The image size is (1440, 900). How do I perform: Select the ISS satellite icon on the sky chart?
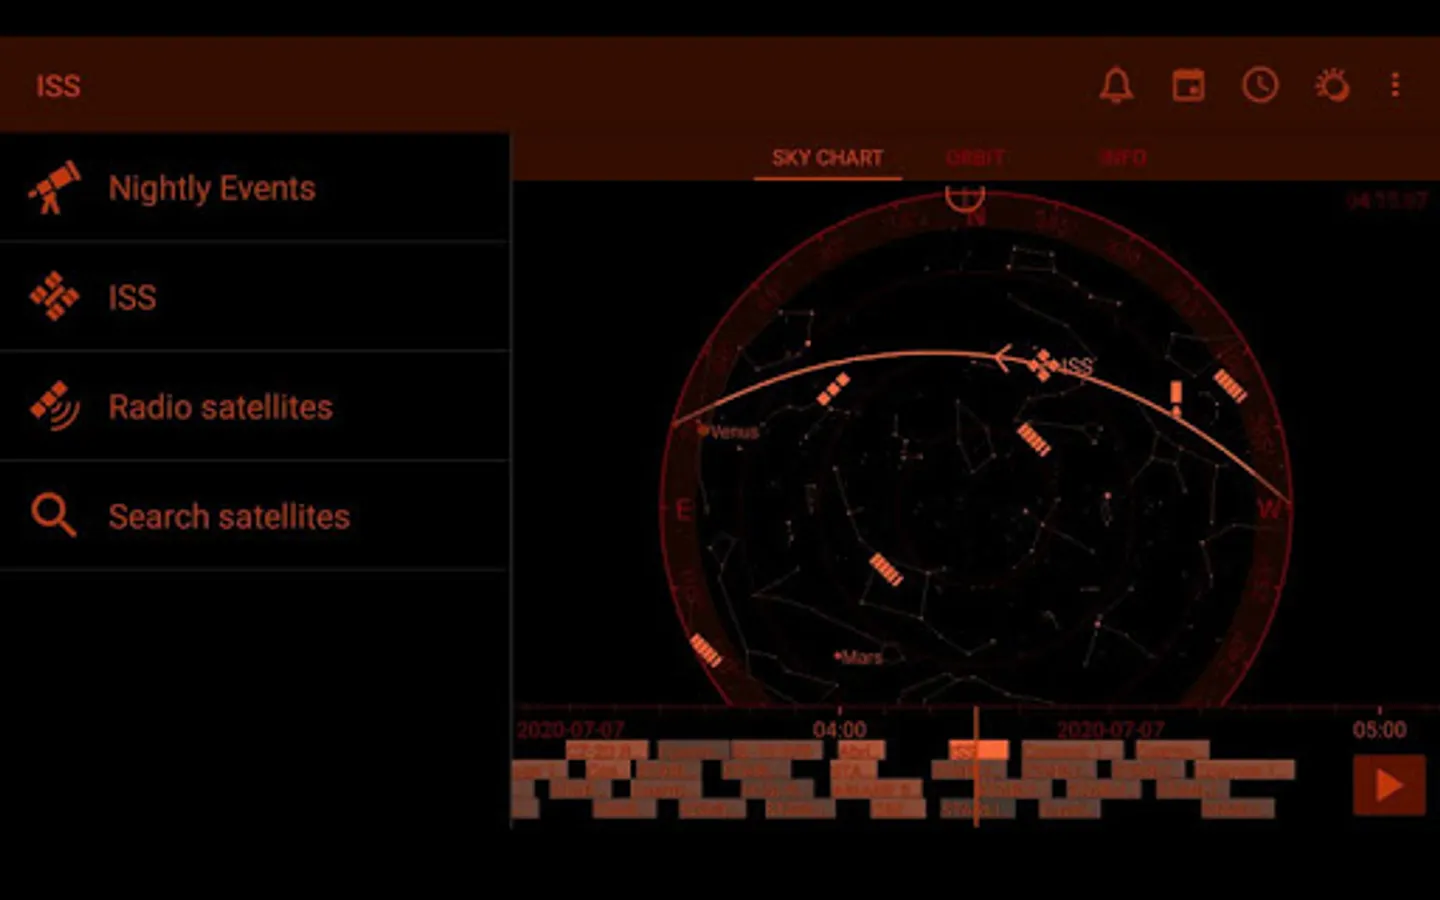tap(1044, 365)
